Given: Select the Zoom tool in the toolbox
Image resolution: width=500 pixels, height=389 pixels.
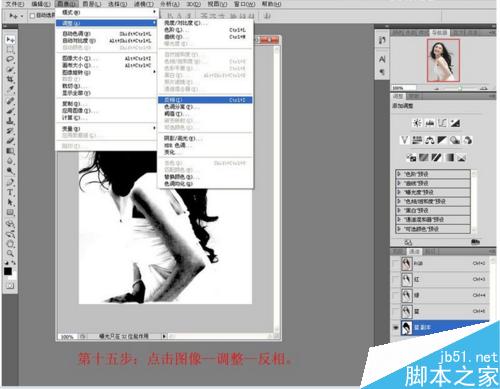Looking at the screenshot, I should pos(10,253).
